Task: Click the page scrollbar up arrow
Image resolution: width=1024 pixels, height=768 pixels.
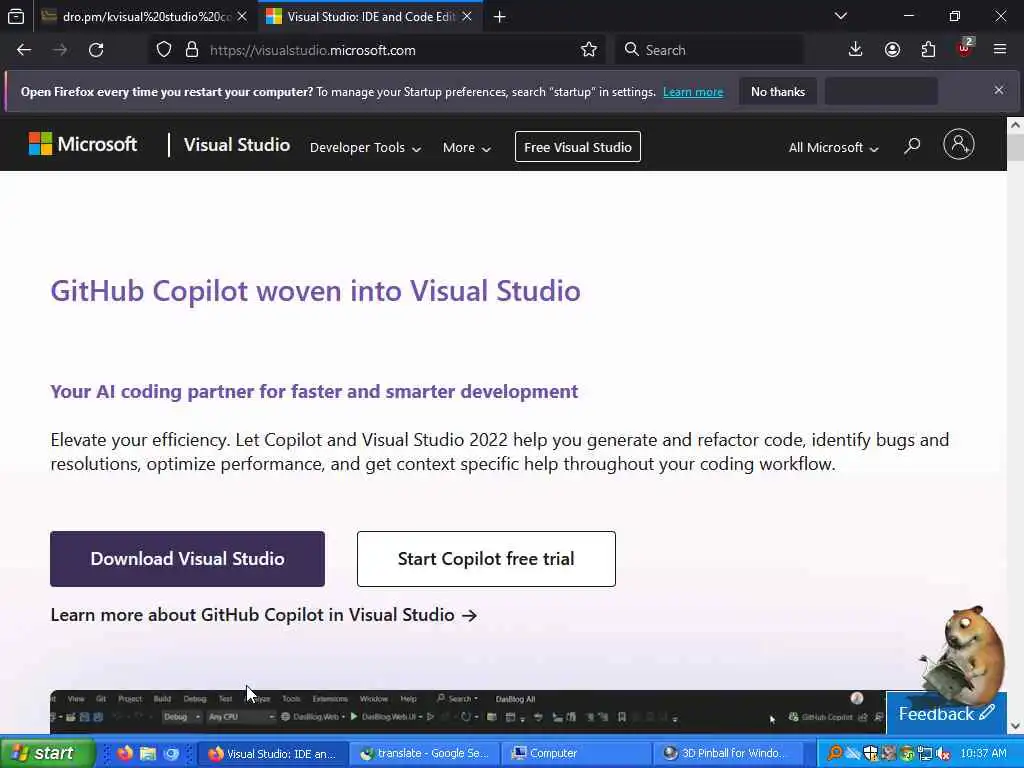Action: pyautogui.click(x=1015, y=125)
